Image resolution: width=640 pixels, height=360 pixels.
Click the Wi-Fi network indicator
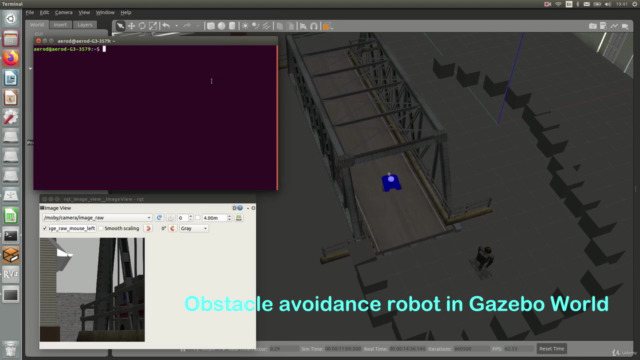coord(558,4)
